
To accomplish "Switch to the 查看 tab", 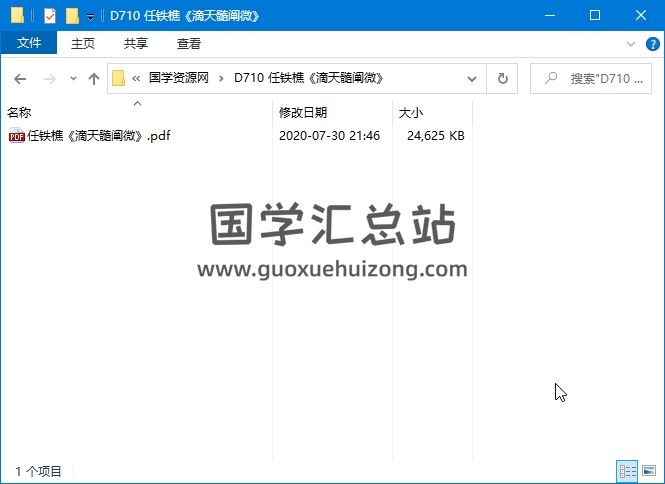I will (189, 43).
